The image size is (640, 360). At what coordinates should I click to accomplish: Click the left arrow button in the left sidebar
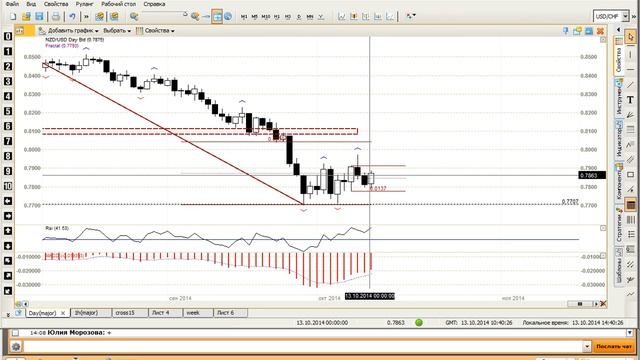8,201
